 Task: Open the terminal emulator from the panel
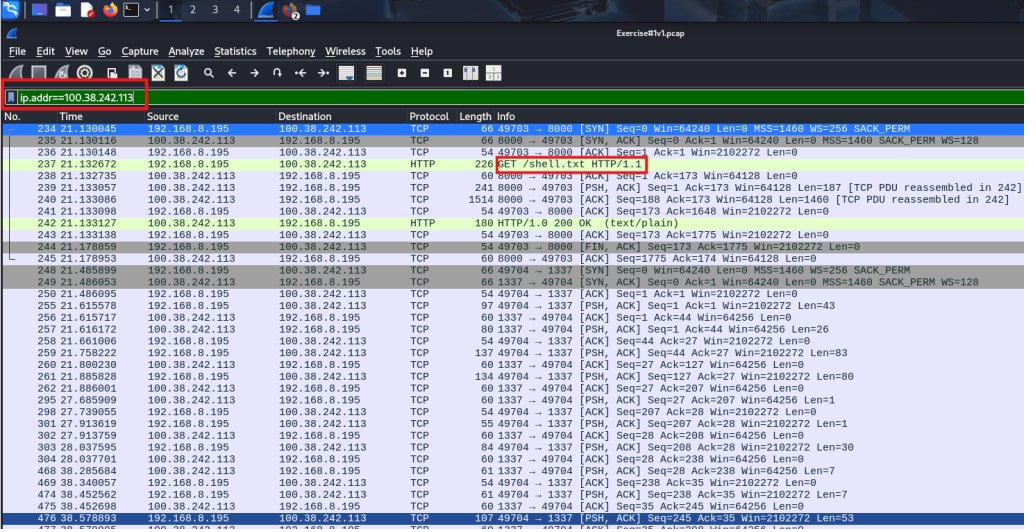(x=131, y=10)
